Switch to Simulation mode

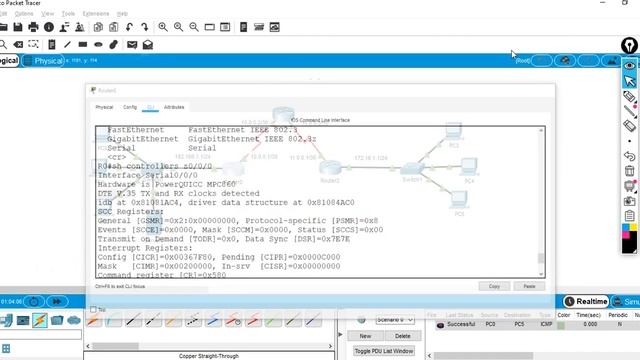[626, 302]
